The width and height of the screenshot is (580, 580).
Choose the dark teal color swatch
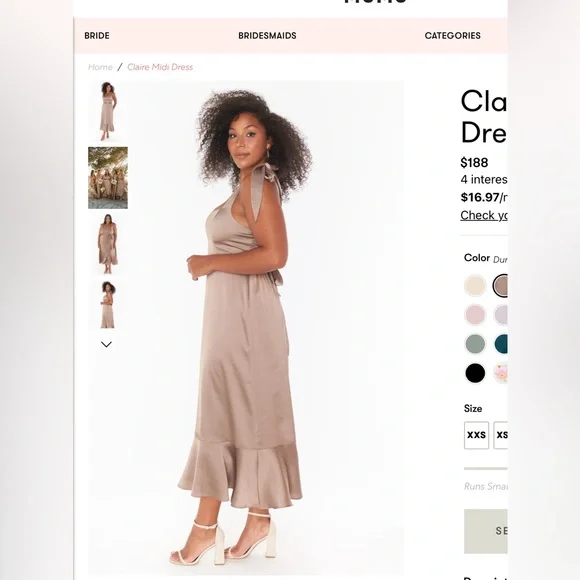(x=501, y=344)
